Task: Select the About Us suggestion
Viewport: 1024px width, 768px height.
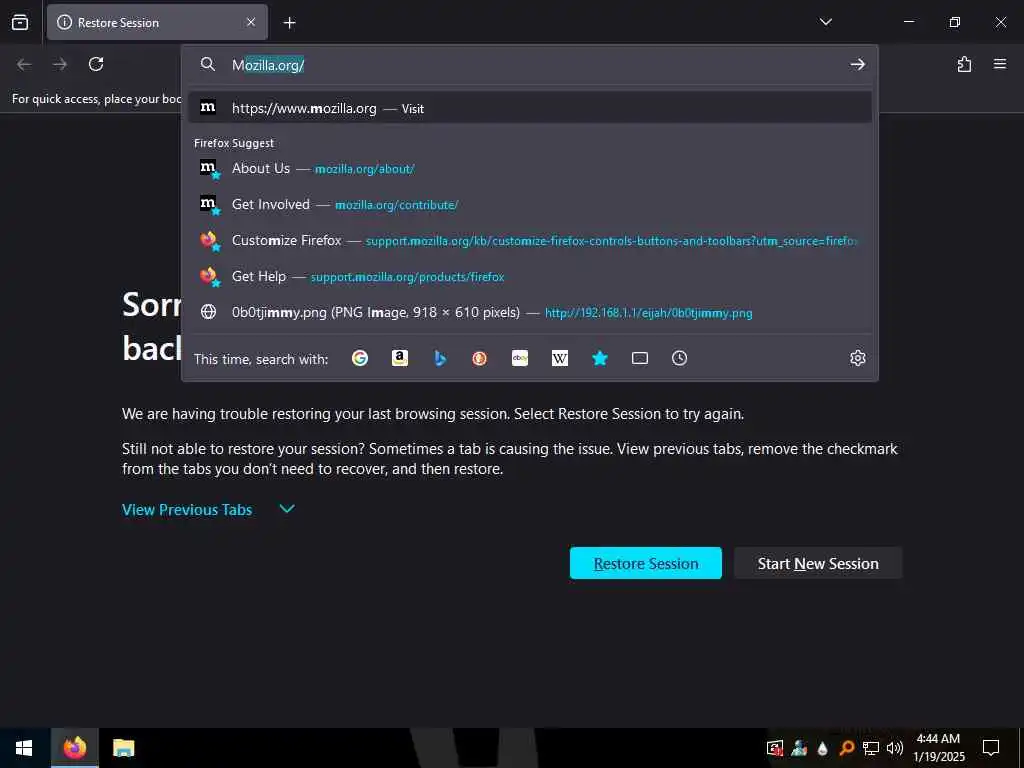Action: (530, 168)
